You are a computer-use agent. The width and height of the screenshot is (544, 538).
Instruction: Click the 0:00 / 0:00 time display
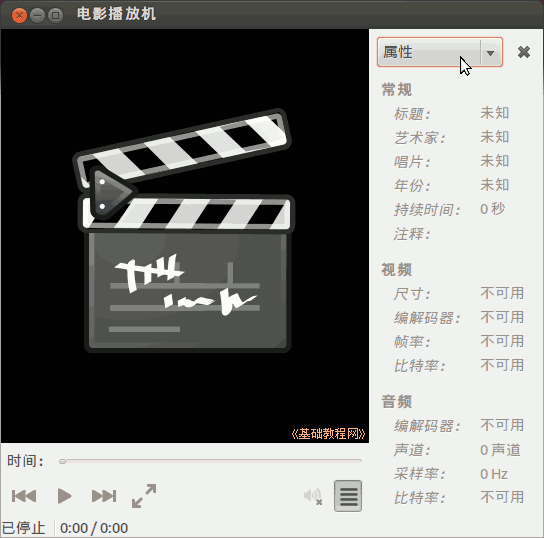[94, 528]
